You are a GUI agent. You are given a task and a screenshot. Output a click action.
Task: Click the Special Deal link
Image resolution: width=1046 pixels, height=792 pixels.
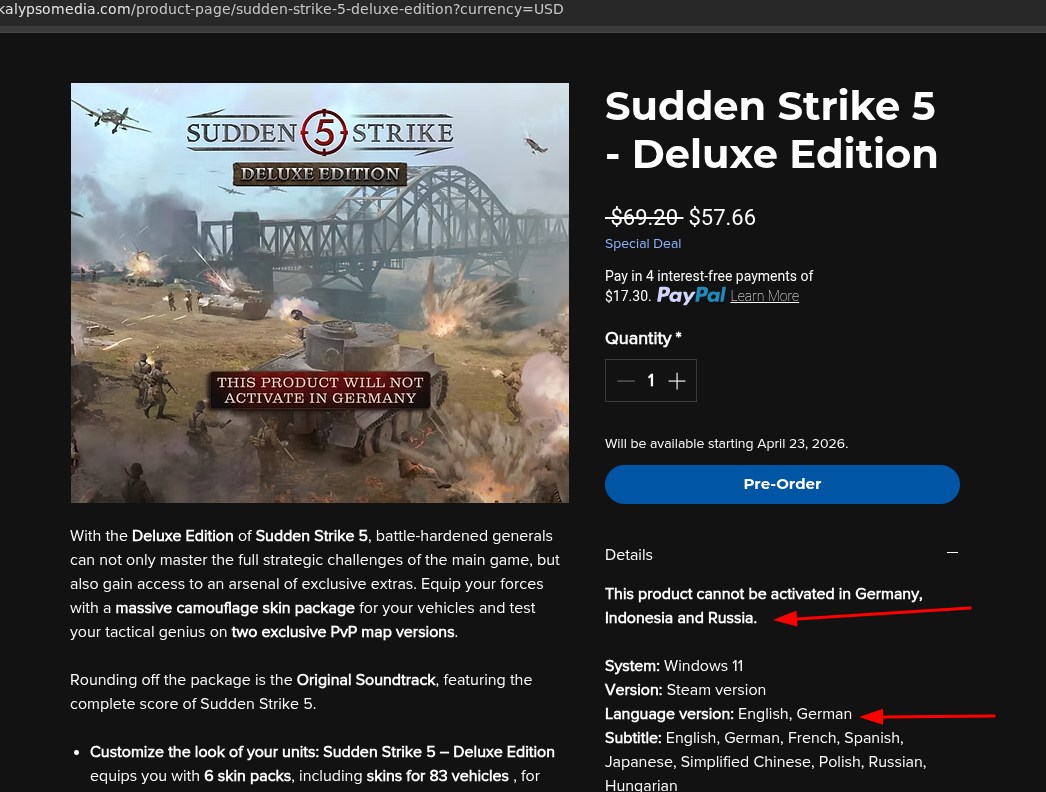643,243
